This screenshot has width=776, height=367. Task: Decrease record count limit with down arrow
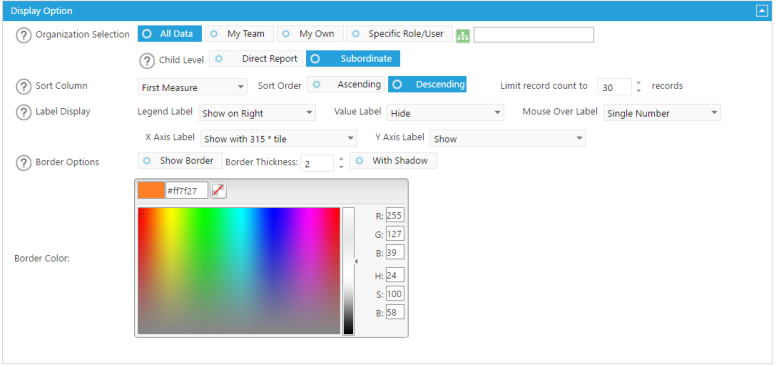tap(638, 91)
